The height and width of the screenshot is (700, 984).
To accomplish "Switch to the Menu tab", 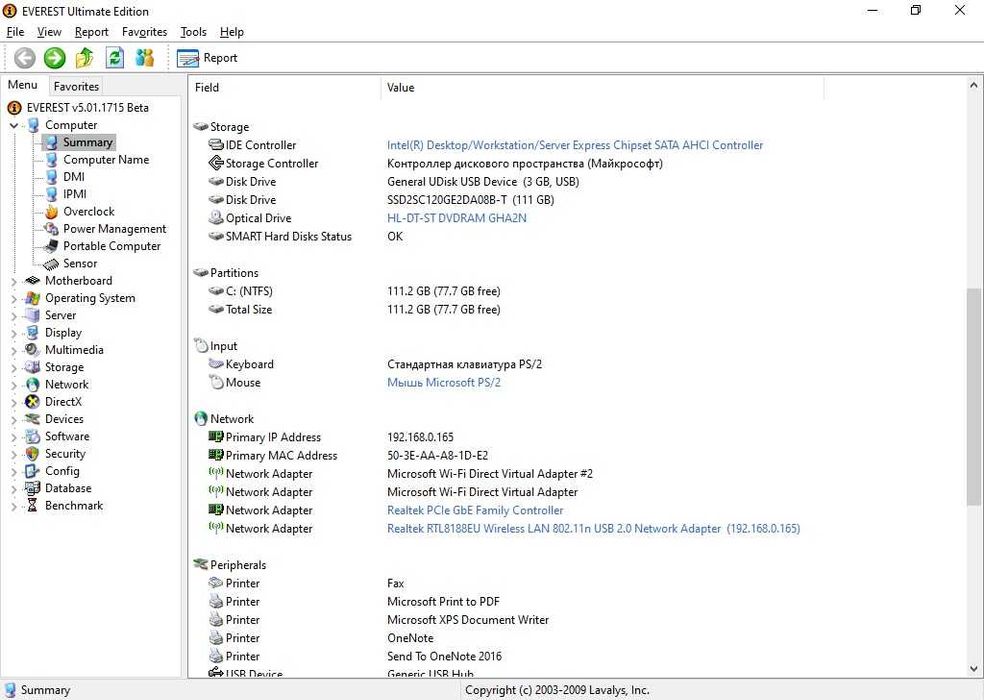I will 23,85.
